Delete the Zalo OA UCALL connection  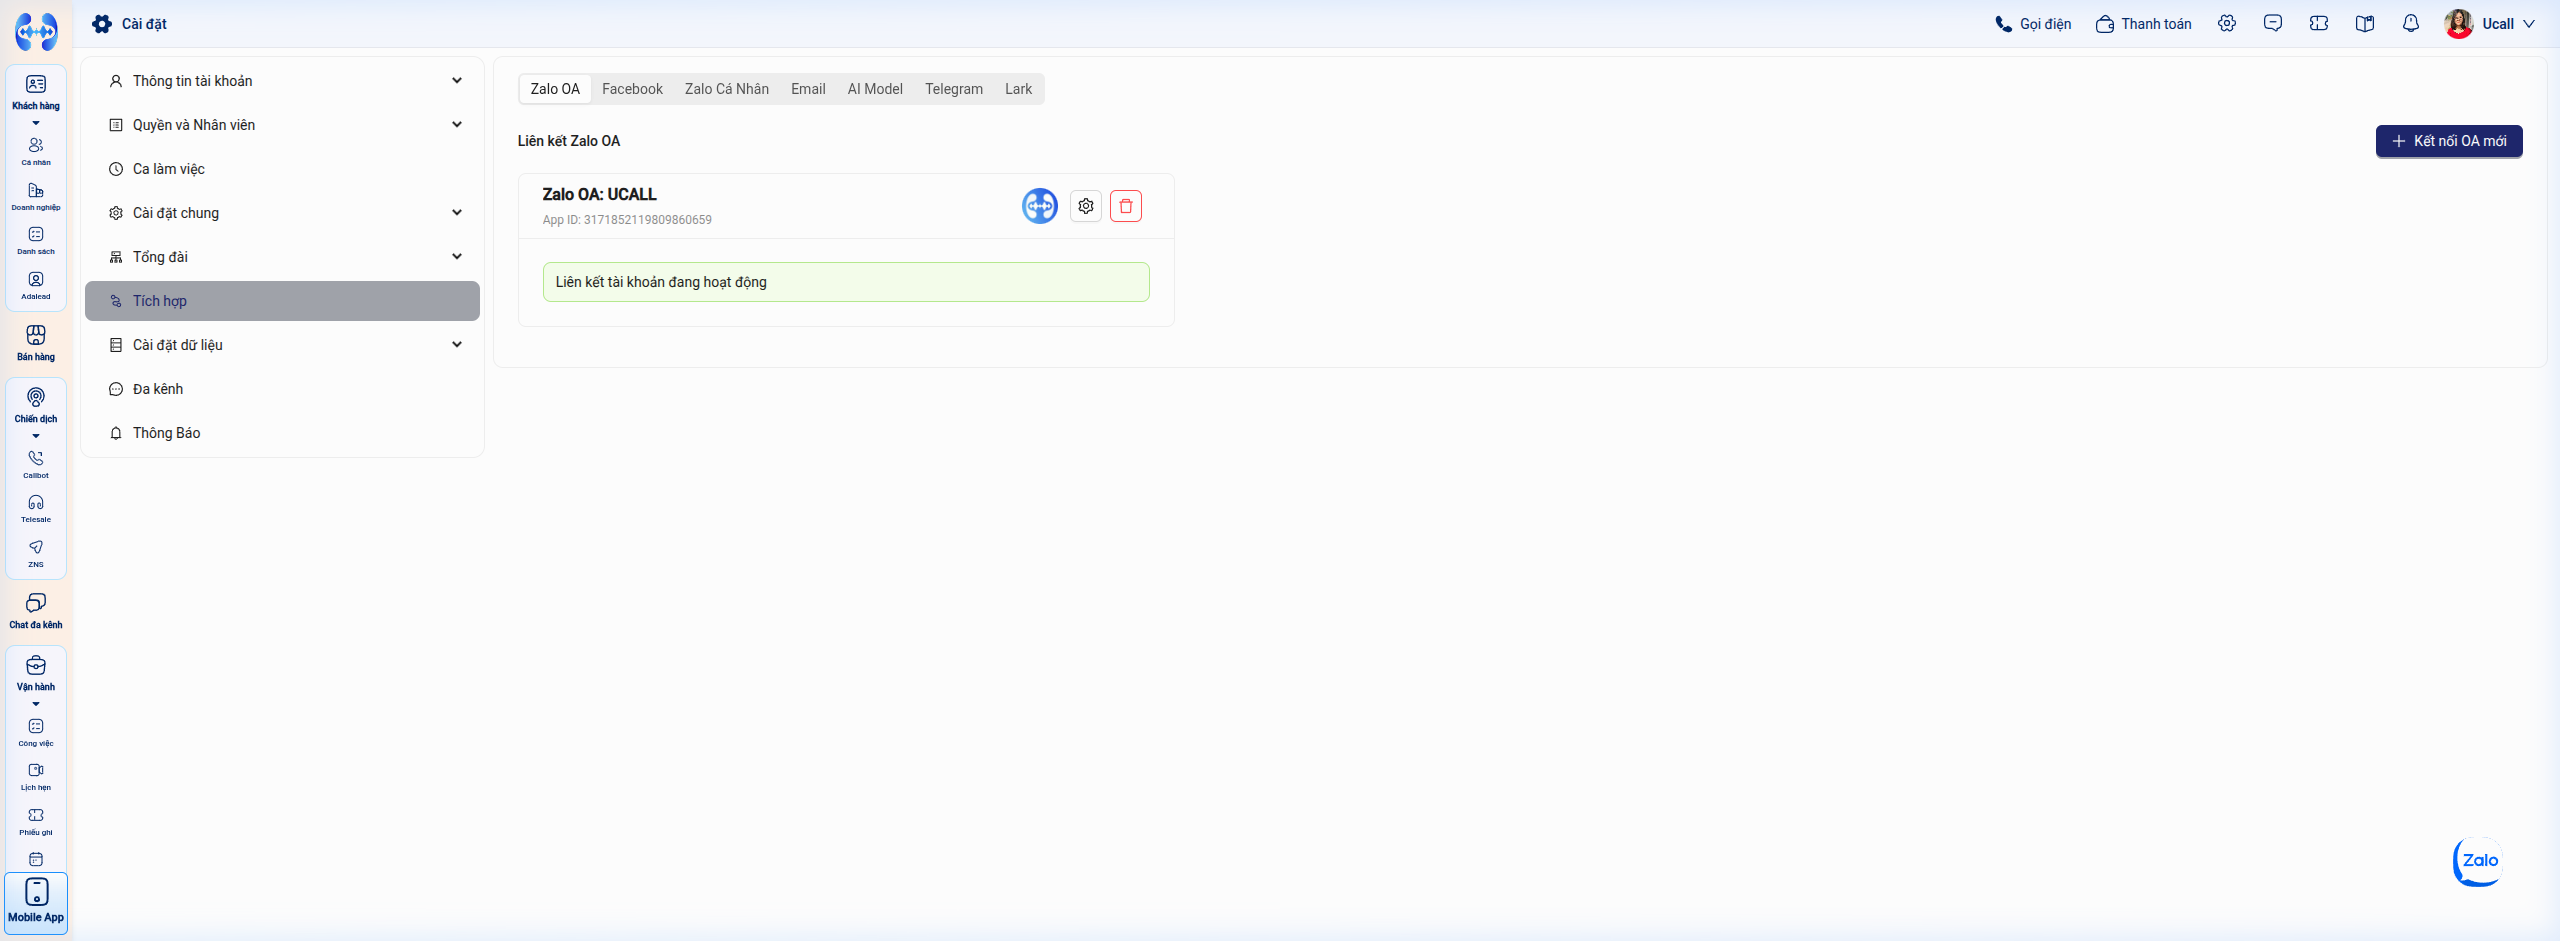[x=1126, y=206]
